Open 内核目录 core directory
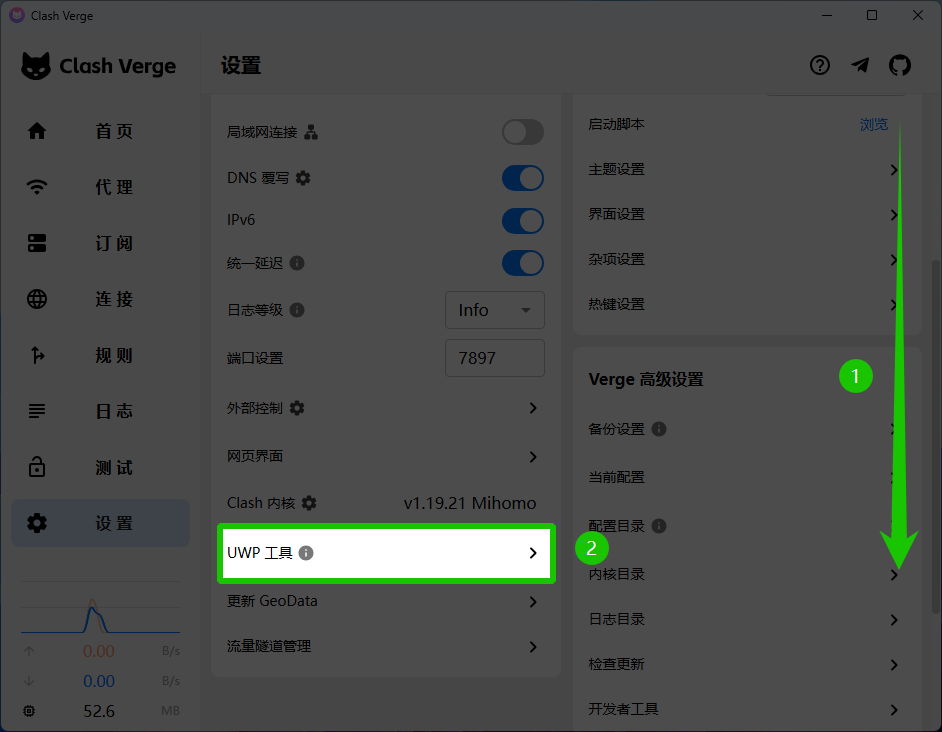 (747, 575)
